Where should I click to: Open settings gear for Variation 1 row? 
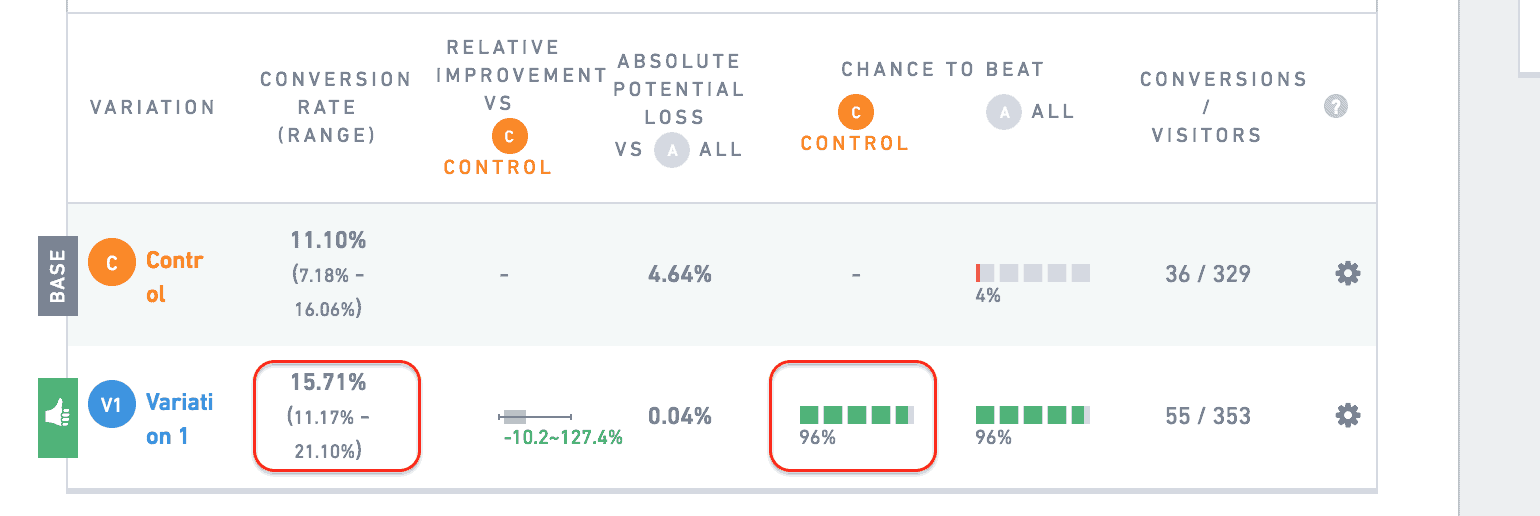(1348, 415)
